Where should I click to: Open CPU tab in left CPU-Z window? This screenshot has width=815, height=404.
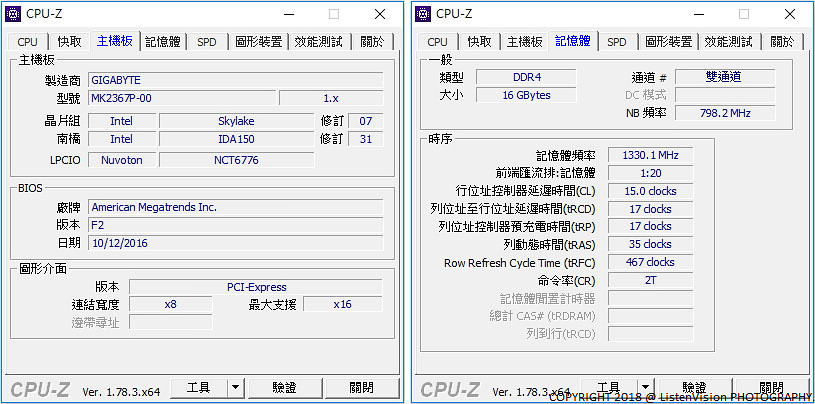coord(28,42)
